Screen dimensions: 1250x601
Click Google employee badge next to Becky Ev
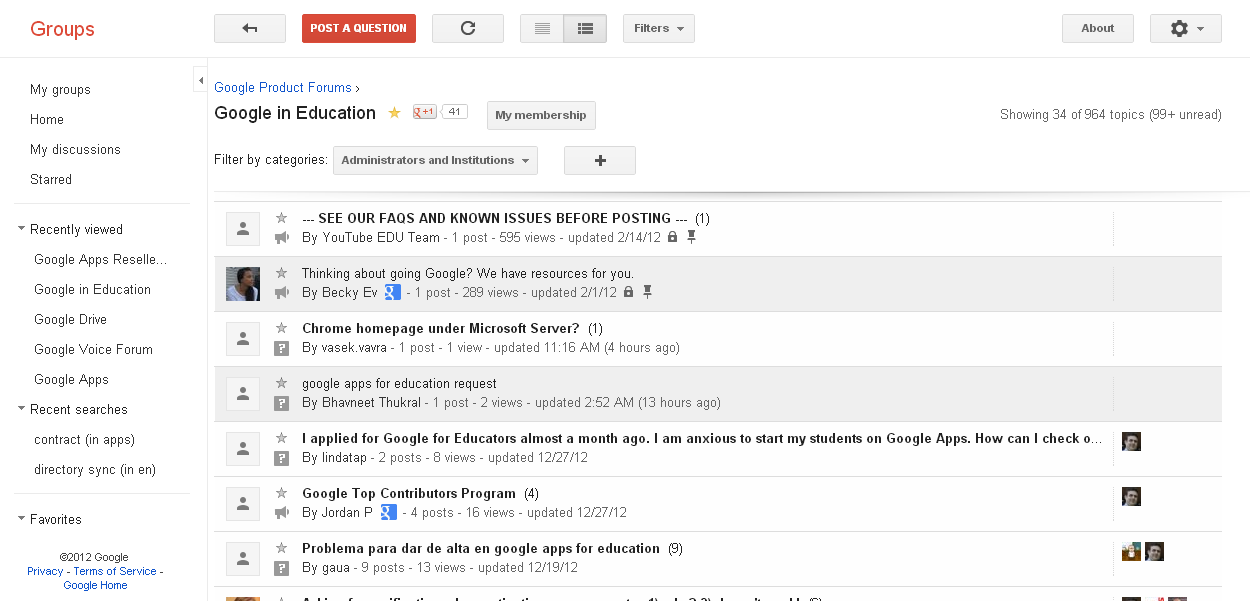click(393, 292)
